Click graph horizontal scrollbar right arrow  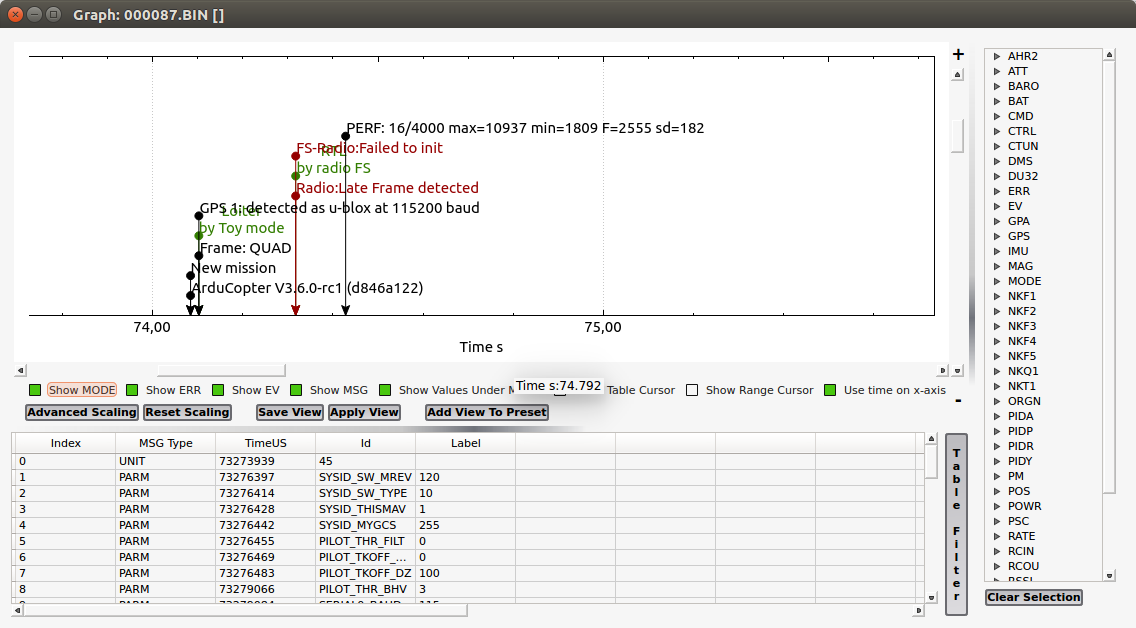pyautogui.click(x=942, y=370)
